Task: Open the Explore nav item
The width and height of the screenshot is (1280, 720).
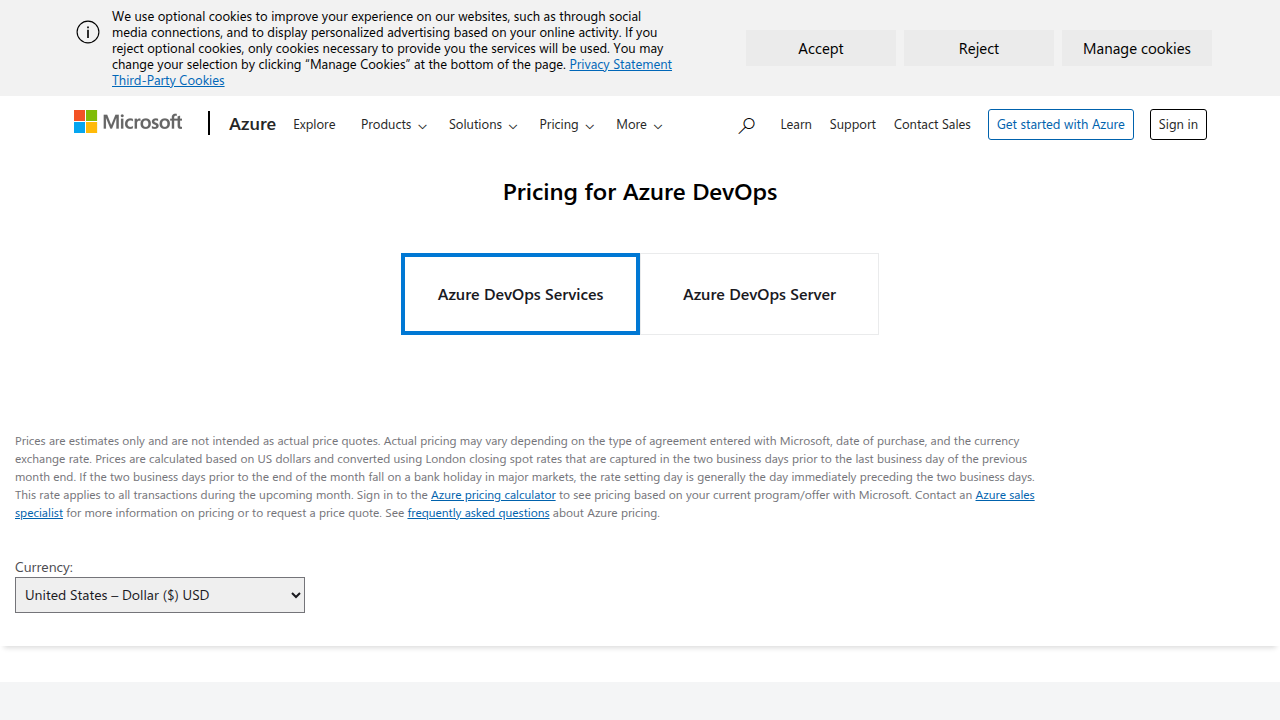Action: tap(314, 124)
